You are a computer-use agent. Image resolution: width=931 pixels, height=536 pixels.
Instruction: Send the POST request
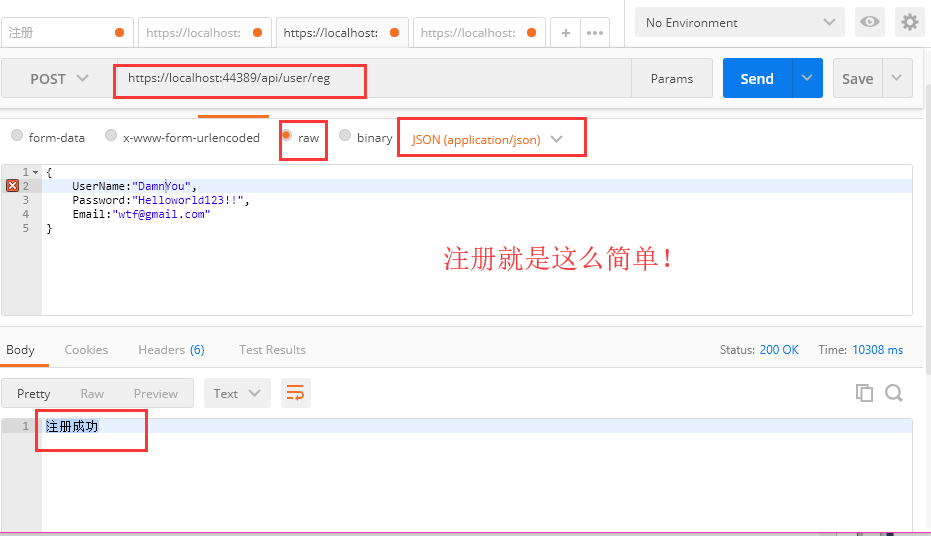pos(757,78)
